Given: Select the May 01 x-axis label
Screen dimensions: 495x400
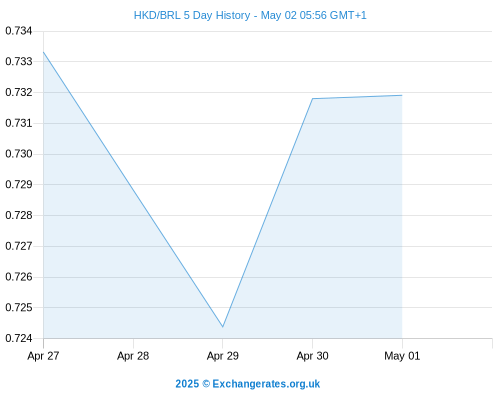Looking at the screenshot, I should click(x=402, y=356).
